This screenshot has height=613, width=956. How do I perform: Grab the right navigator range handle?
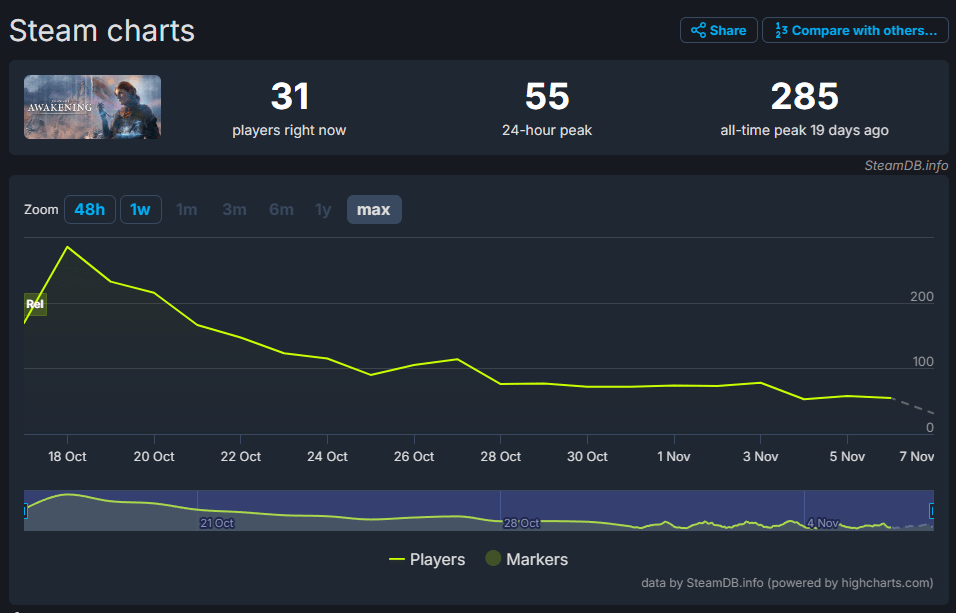[x=932, y=511]
